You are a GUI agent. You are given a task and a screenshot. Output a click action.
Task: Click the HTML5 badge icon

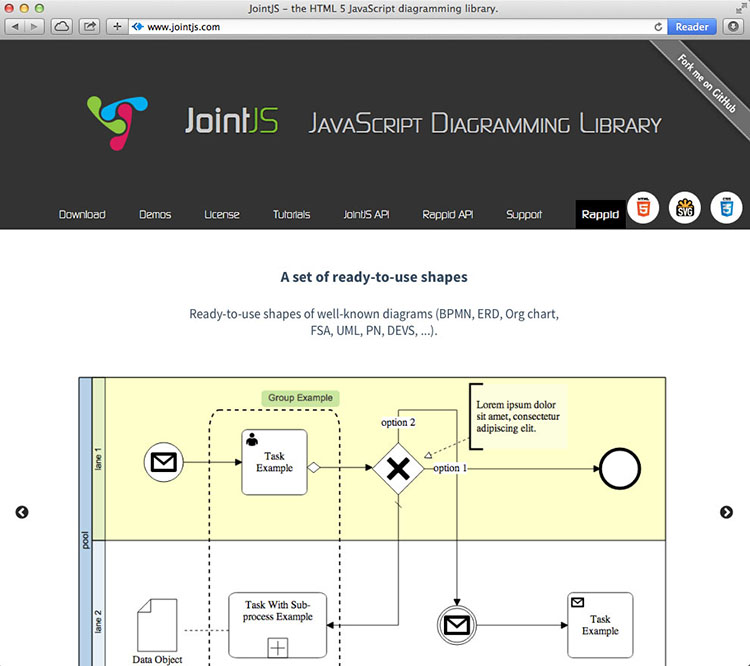[643, 208]
